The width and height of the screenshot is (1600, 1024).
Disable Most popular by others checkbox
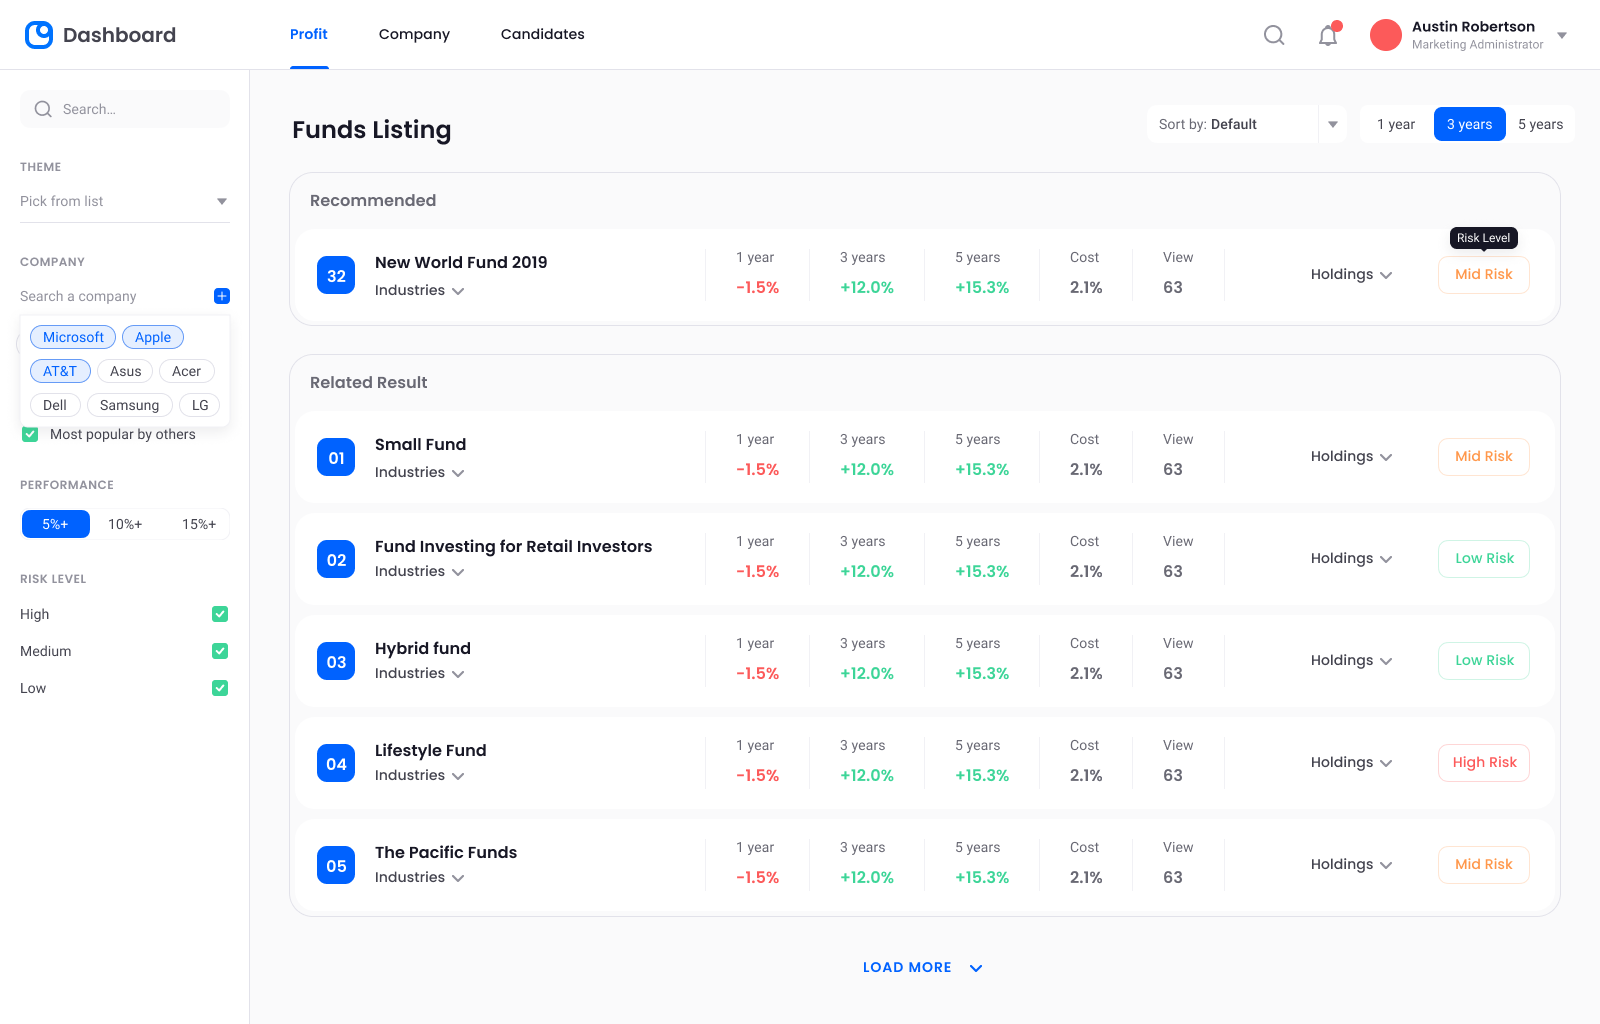pos(30,435)
